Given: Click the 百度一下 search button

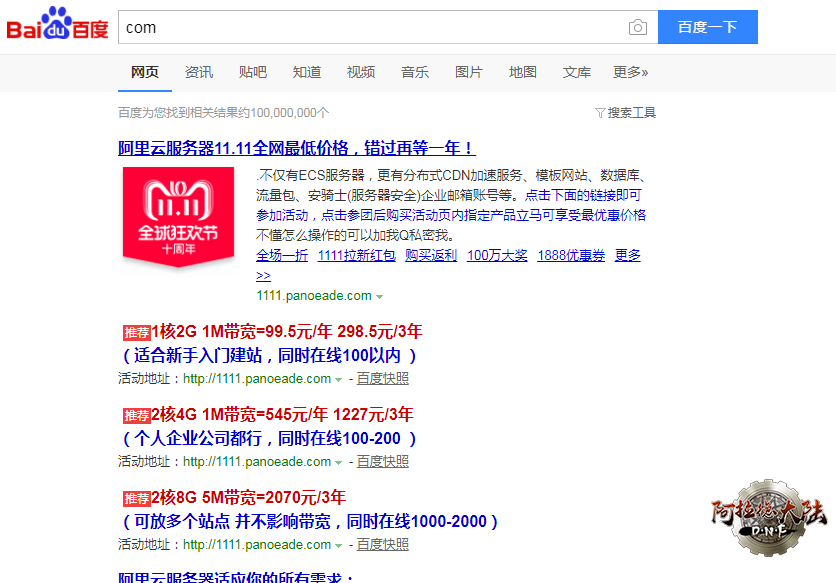Looking at the screenshot, I should [708, 27].
